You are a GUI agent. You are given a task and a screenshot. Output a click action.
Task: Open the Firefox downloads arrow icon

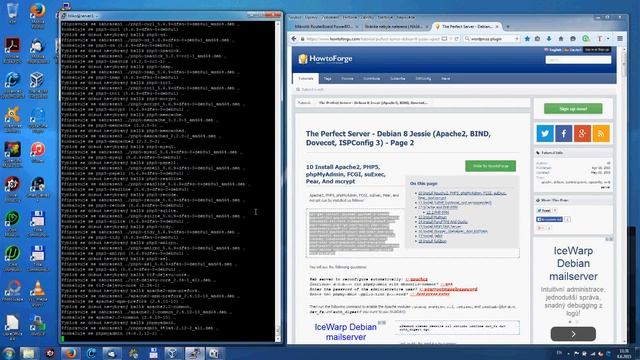point(549,39)
